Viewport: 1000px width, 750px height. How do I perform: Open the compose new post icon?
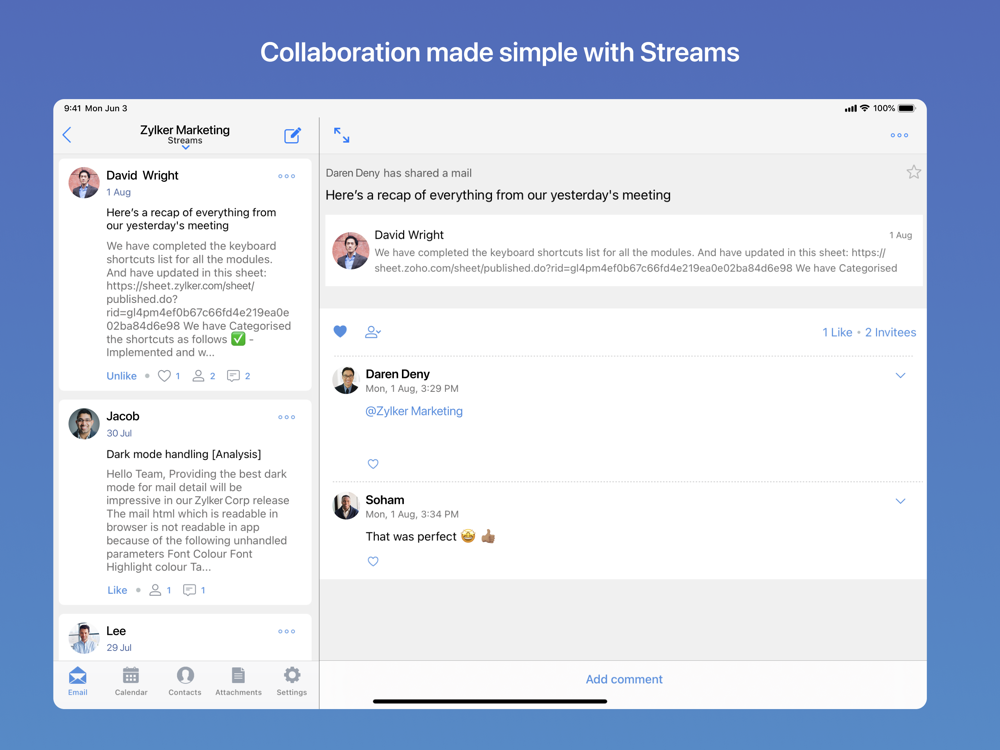292,135
